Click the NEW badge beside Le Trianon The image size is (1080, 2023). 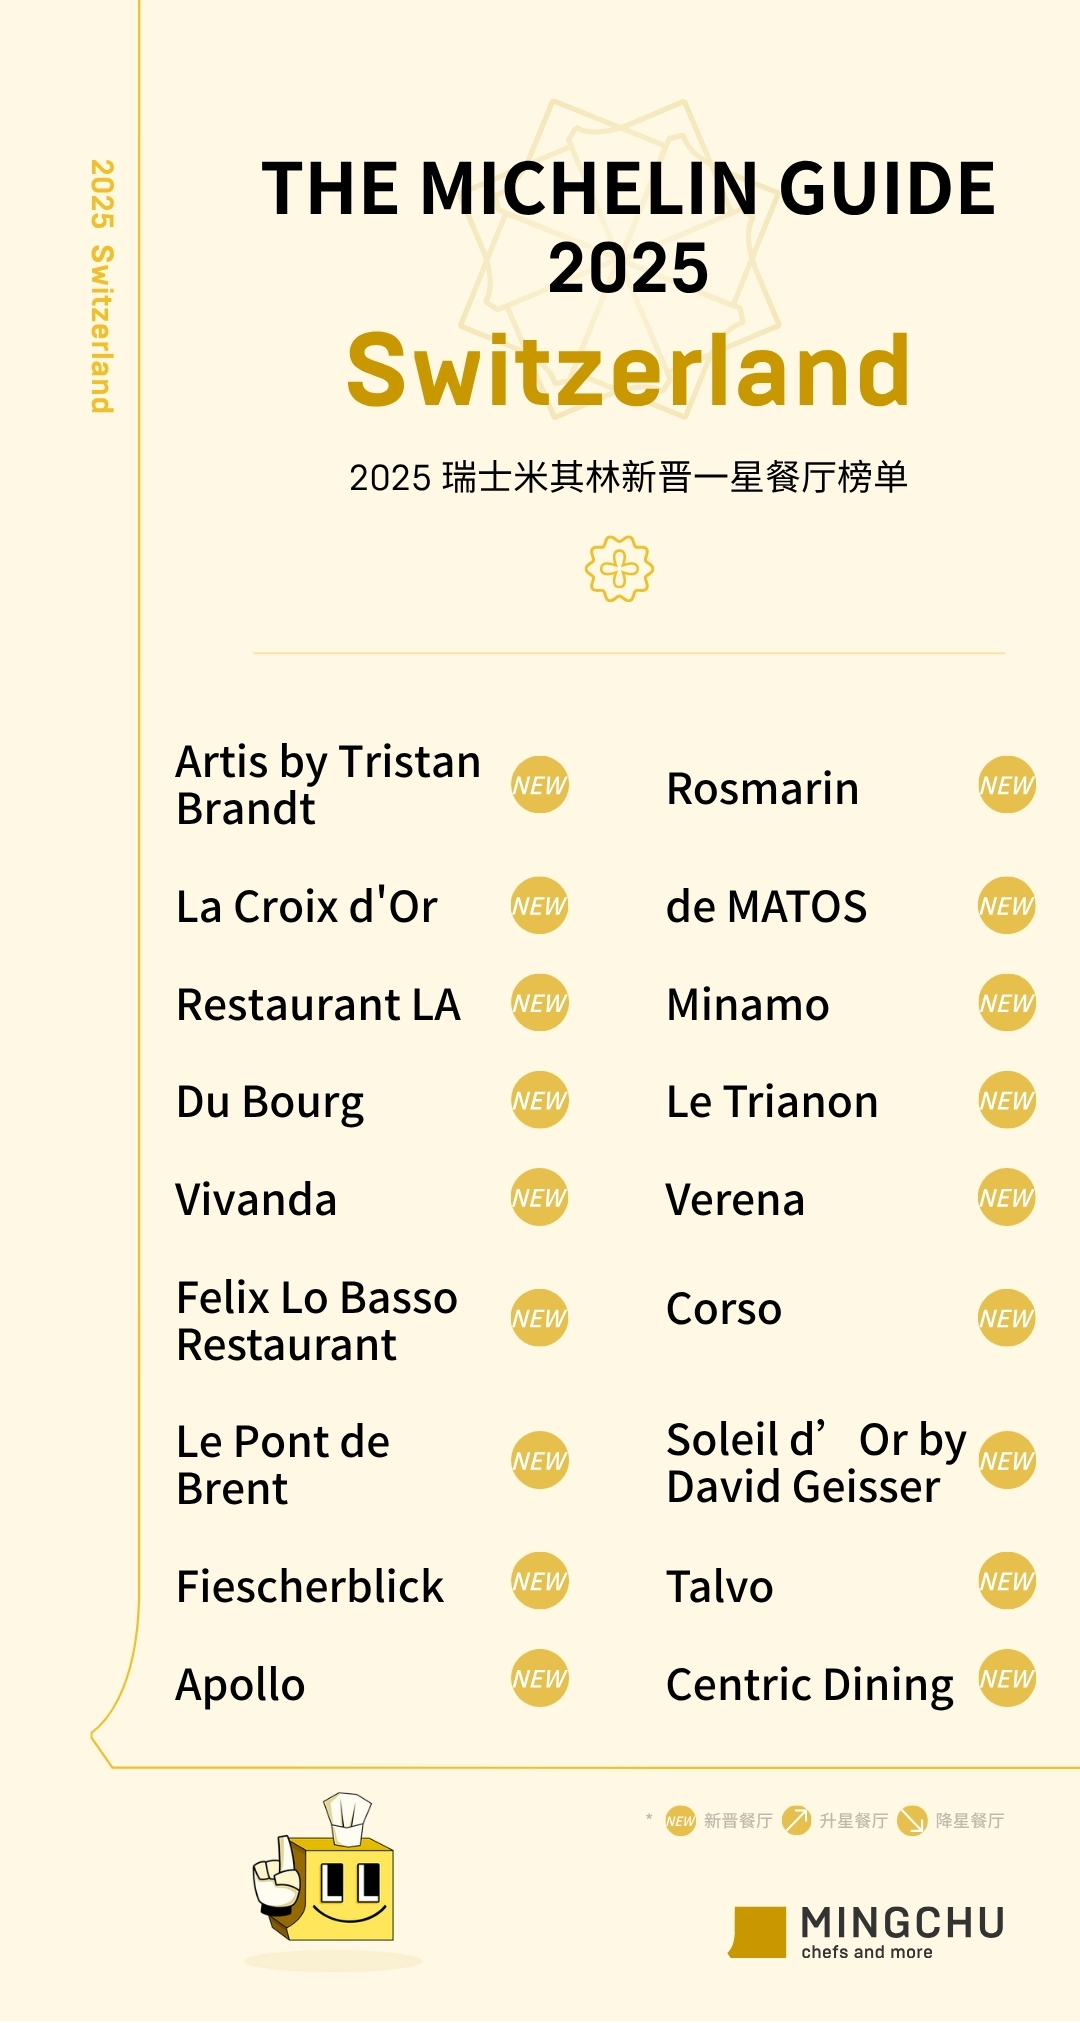[x=1006, y=1100]
